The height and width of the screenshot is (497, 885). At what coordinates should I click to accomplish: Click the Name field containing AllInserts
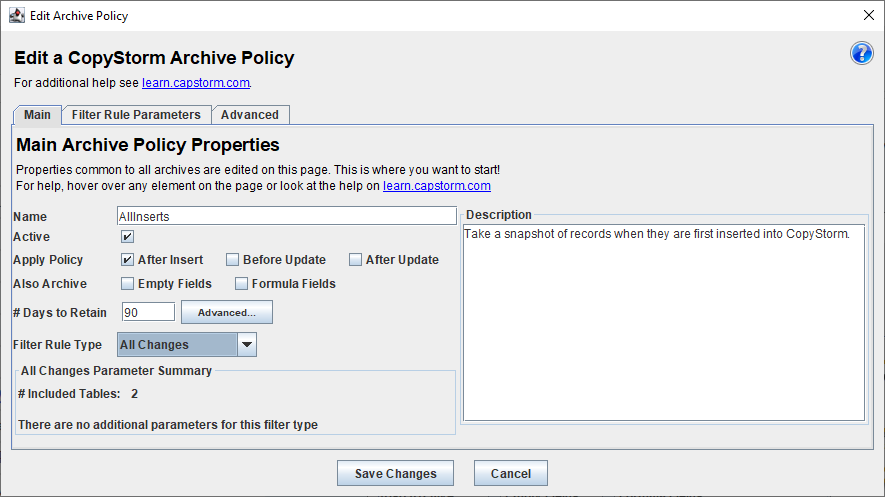[287, 216]
